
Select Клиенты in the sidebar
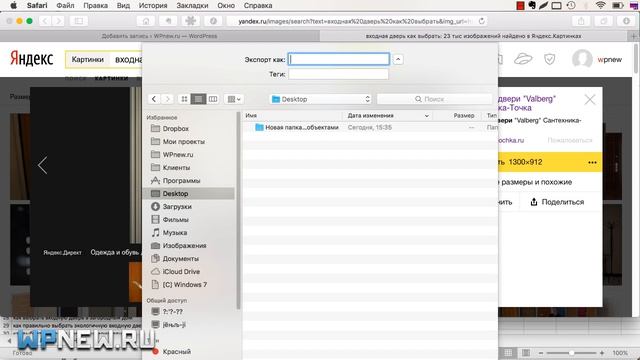click(189, 167)
